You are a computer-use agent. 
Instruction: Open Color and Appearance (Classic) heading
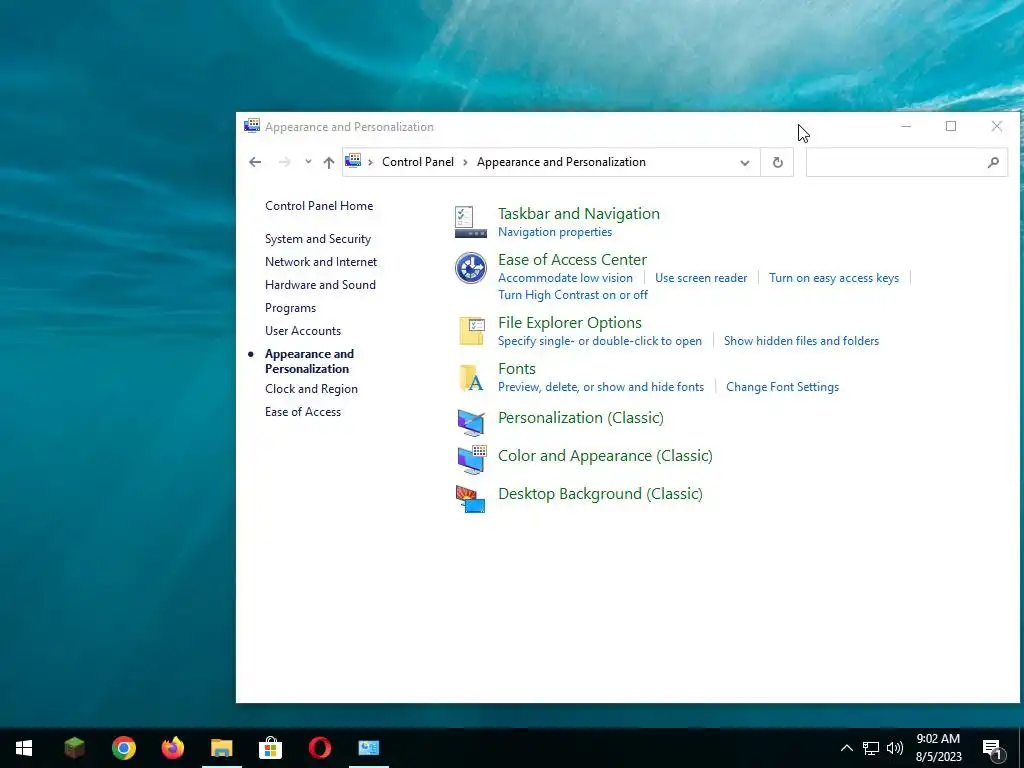605,455
